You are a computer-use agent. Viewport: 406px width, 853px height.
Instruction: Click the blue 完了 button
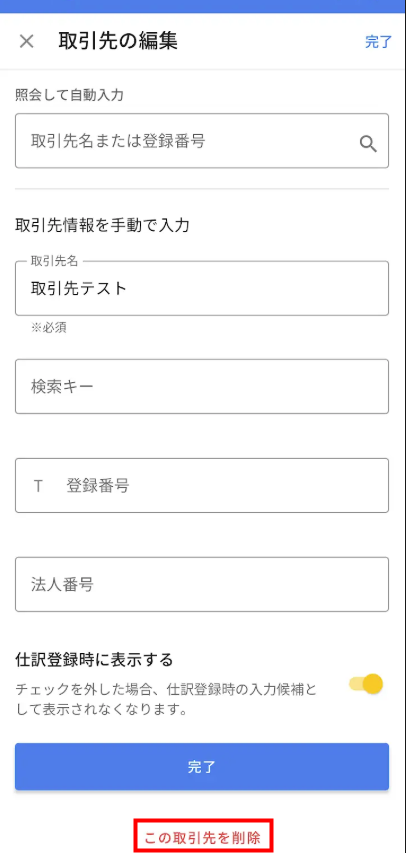pyautogui.click(x=202, y=767)
